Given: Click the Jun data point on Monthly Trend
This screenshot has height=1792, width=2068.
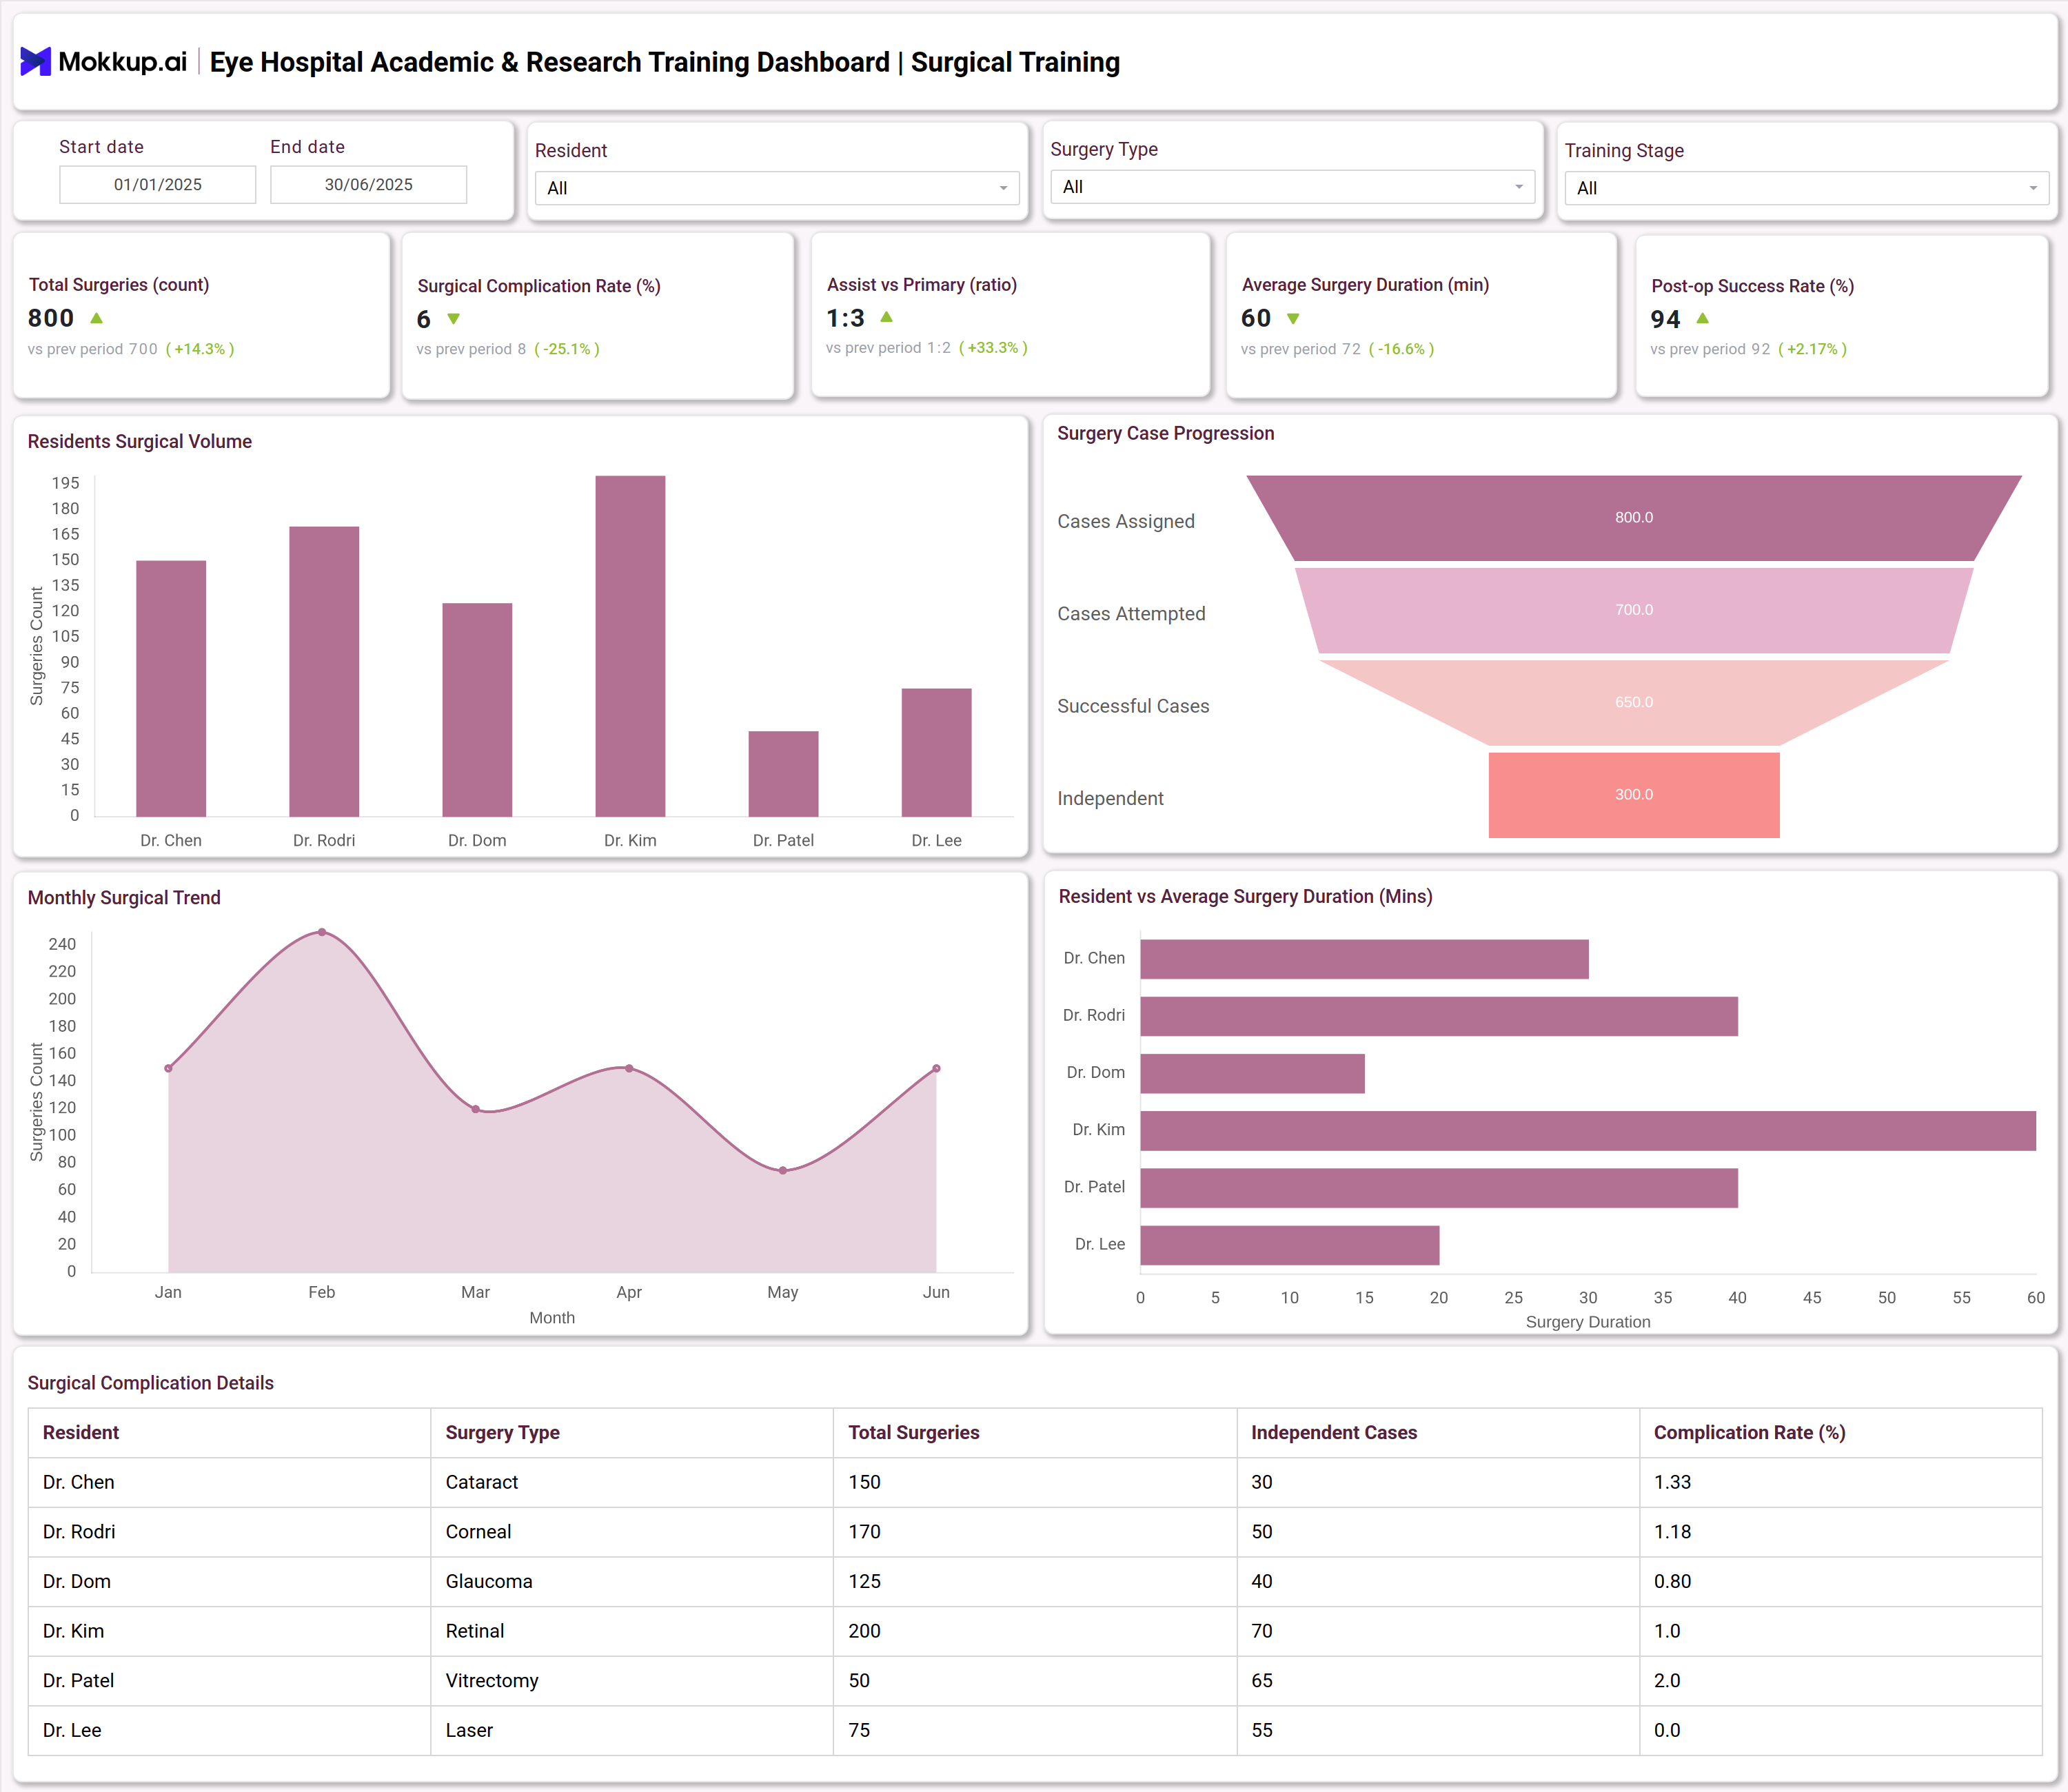Looking at the screenshot, I should point(936,1068).
